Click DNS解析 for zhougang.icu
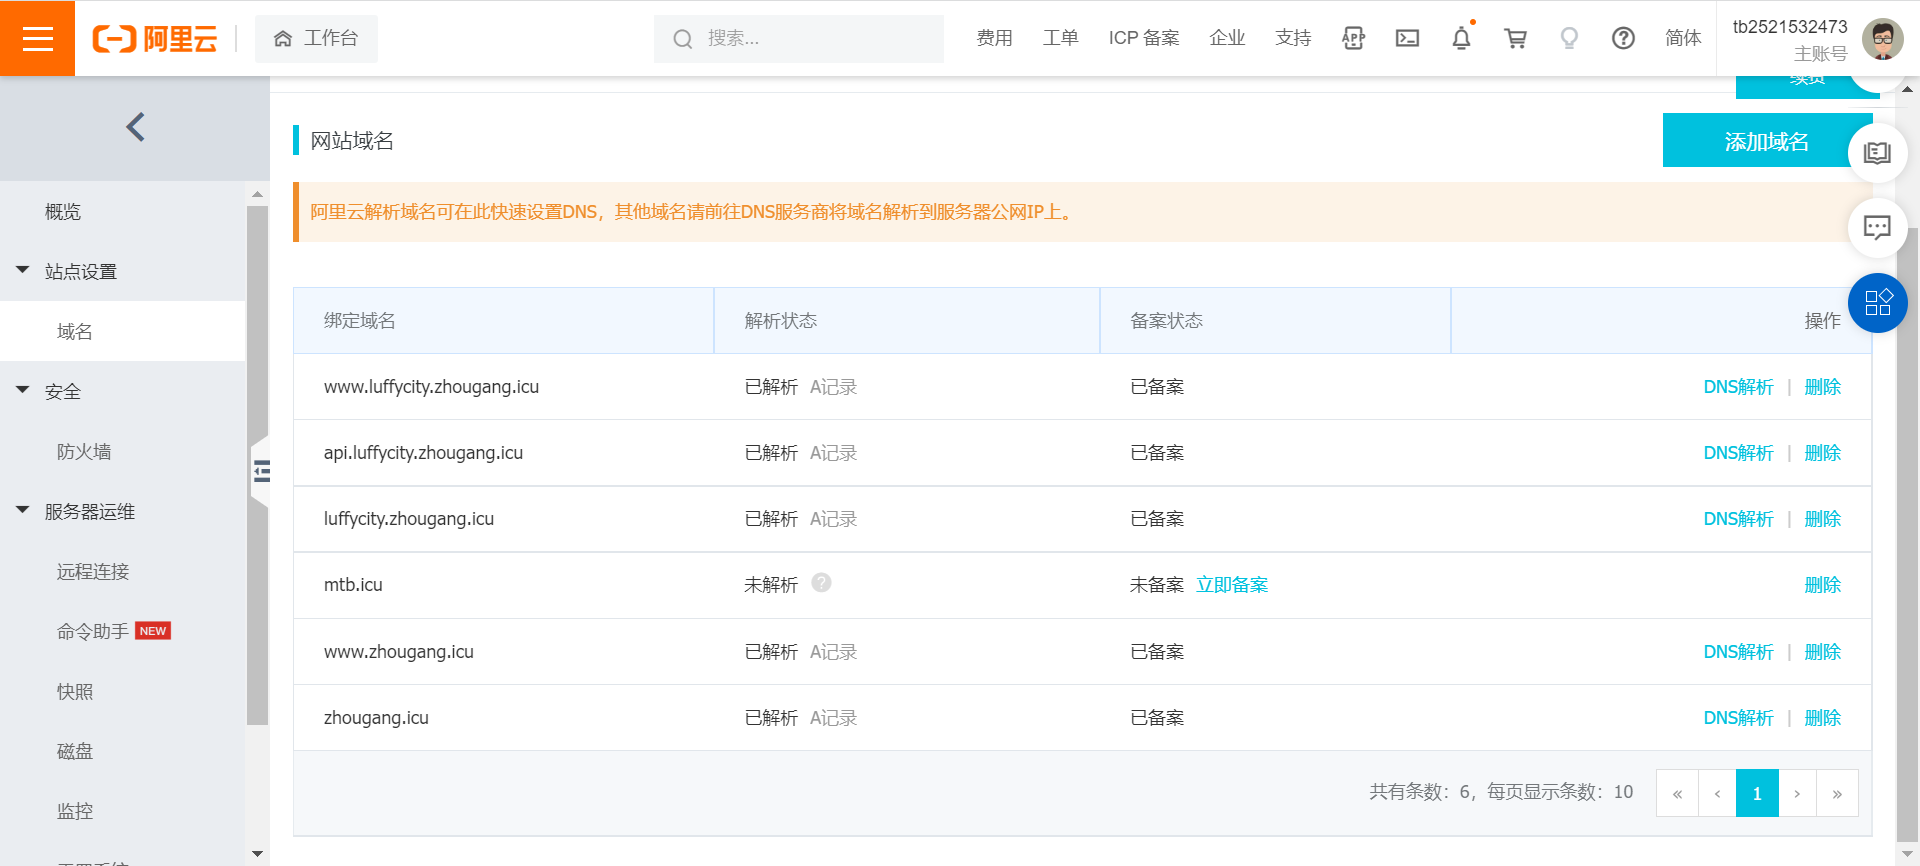This screenshot has height=866, width=1920. coord(1738,718)
